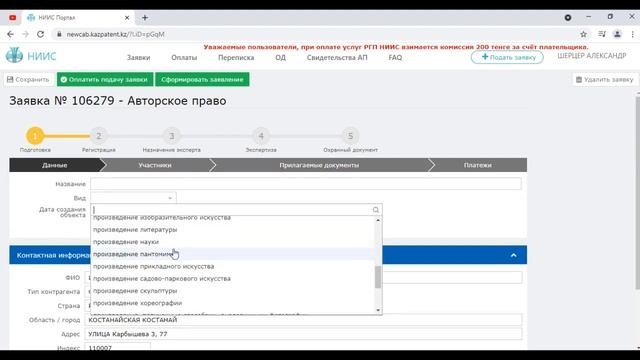Click the Название input field
Viewport: 640px width, 360px height.
[306, 184]
